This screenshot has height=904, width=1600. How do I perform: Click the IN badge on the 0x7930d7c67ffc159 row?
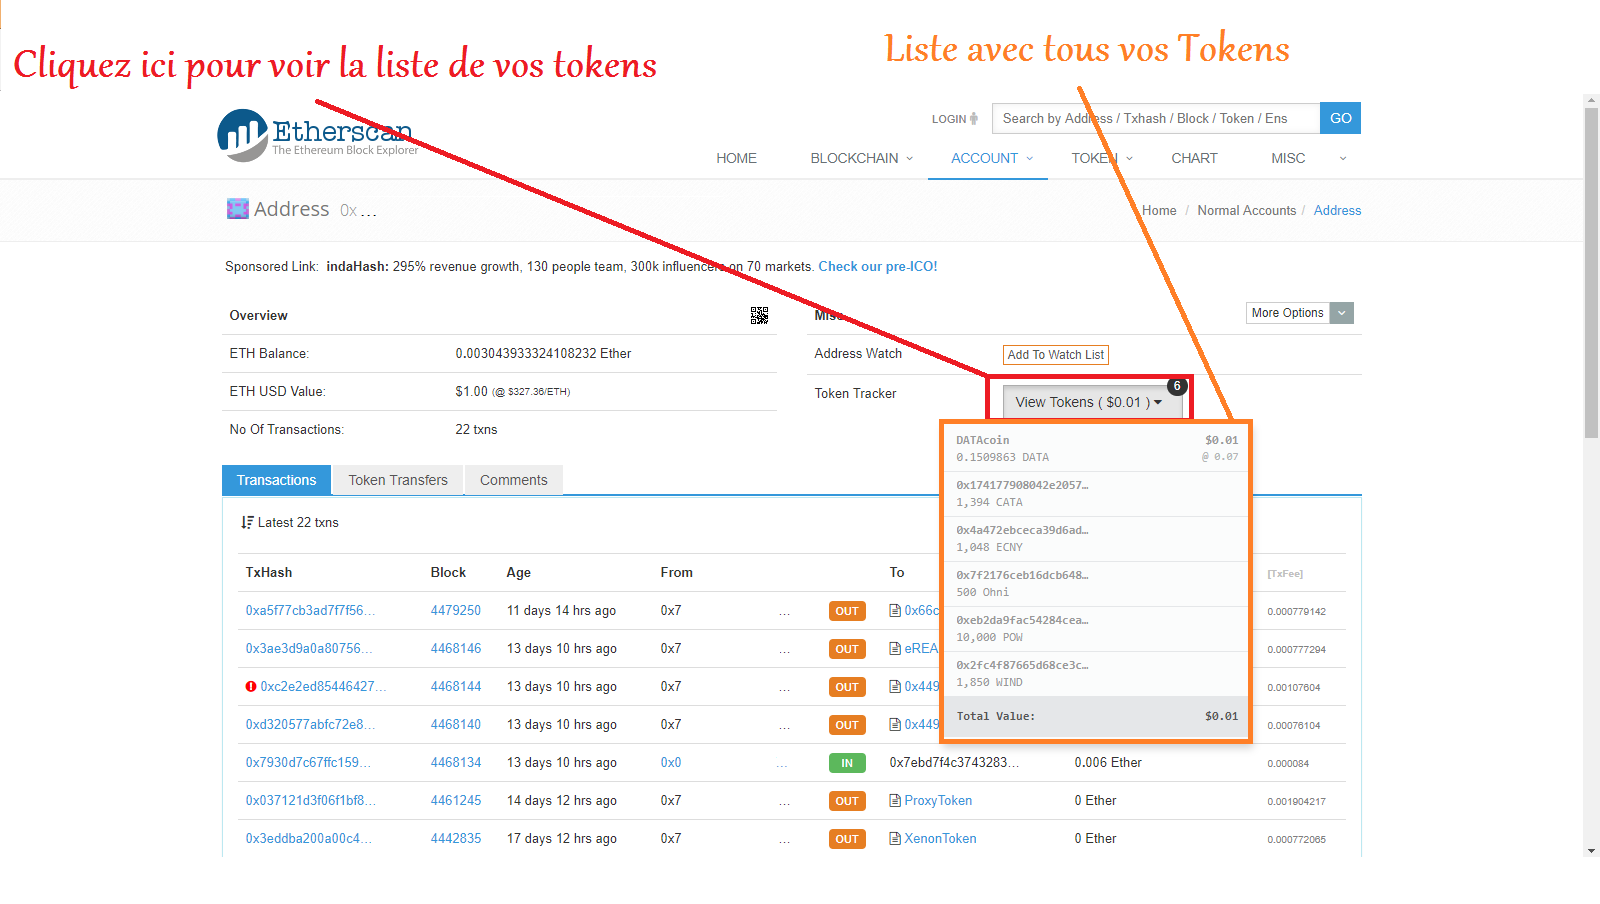point(847,763)
